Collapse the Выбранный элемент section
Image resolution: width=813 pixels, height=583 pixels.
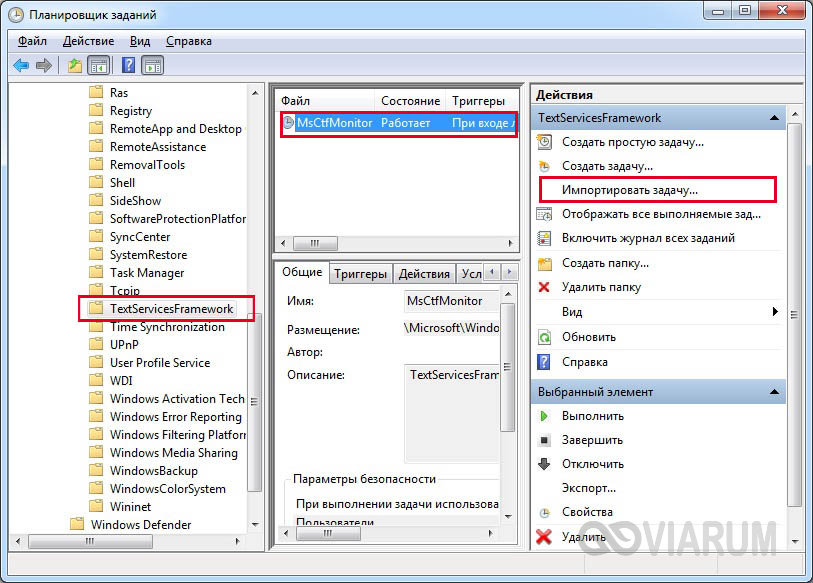tap(774, 392)
